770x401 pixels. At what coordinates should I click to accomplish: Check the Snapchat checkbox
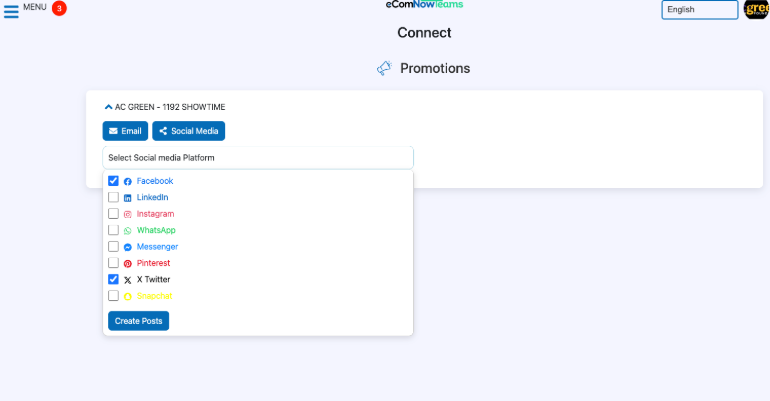[113, 296]
